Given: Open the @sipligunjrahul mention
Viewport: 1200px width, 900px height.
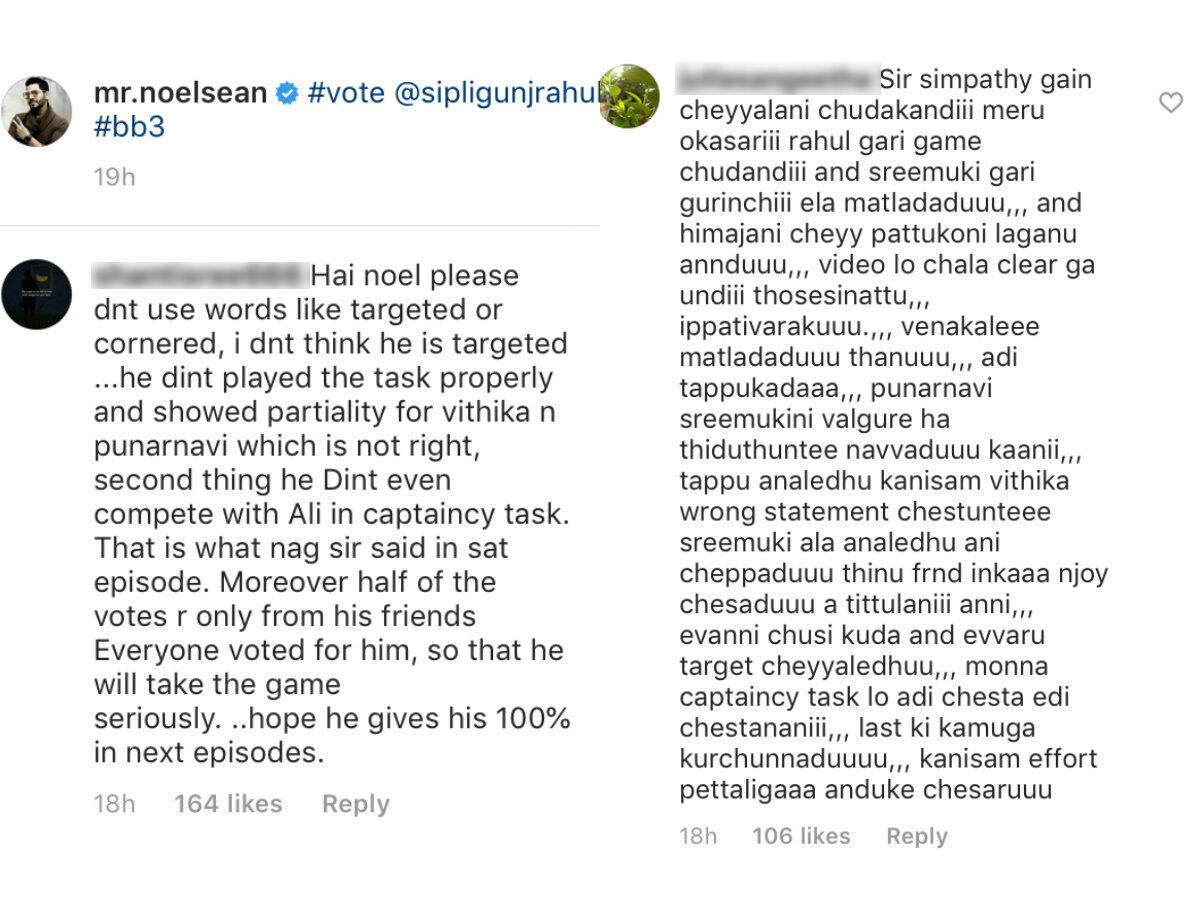Looking at the screenshot, I should tap(497, 93).
